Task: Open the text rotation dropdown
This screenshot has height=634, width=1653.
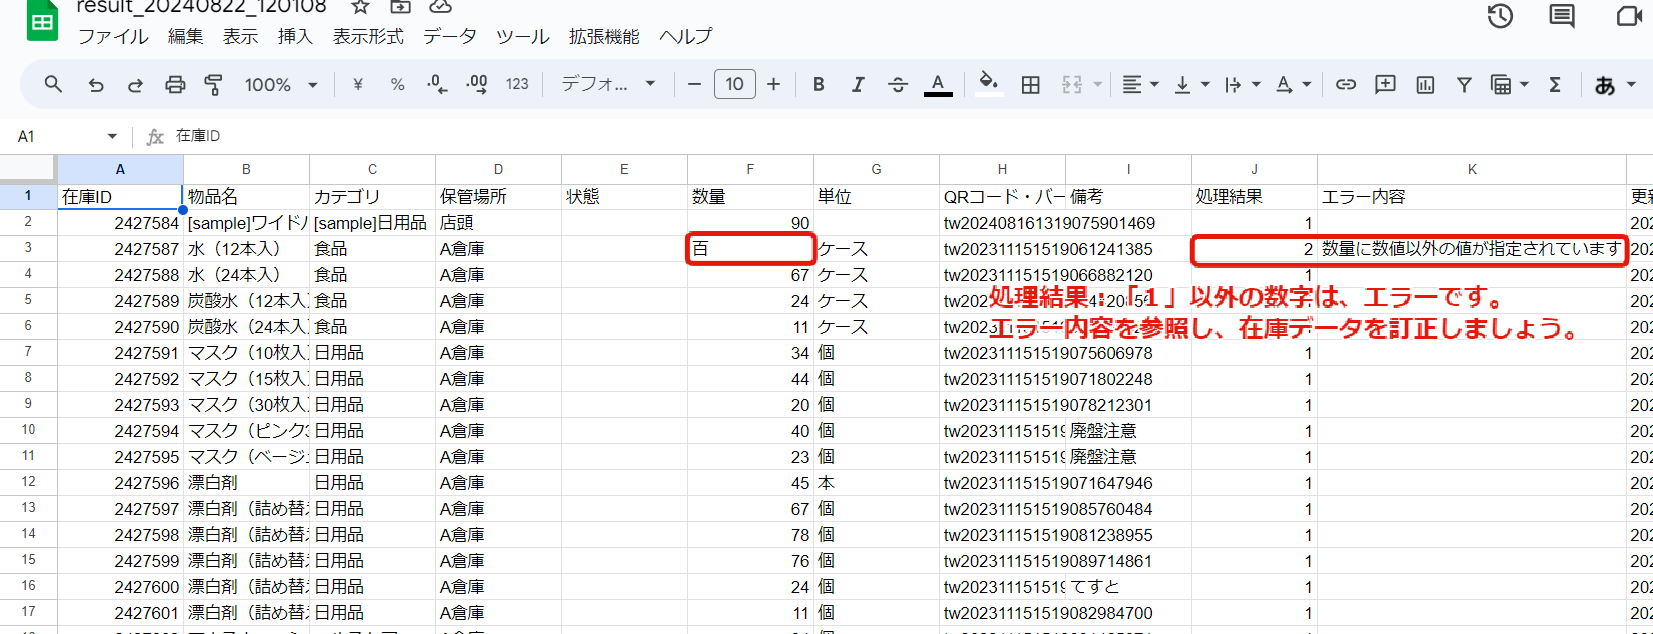Action: (1293, 85)
